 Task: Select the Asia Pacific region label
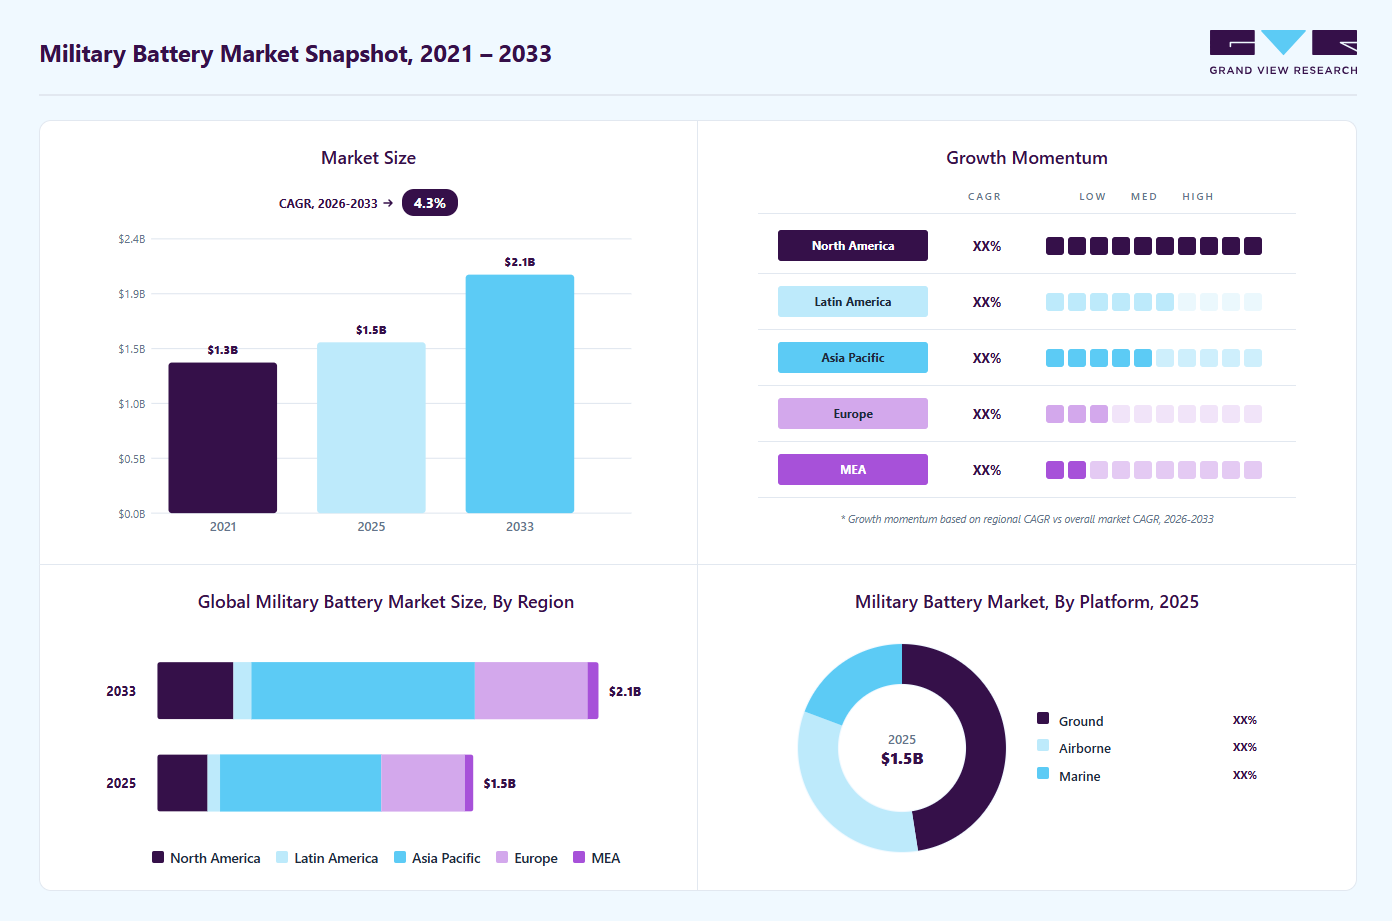tap(853, 358)
